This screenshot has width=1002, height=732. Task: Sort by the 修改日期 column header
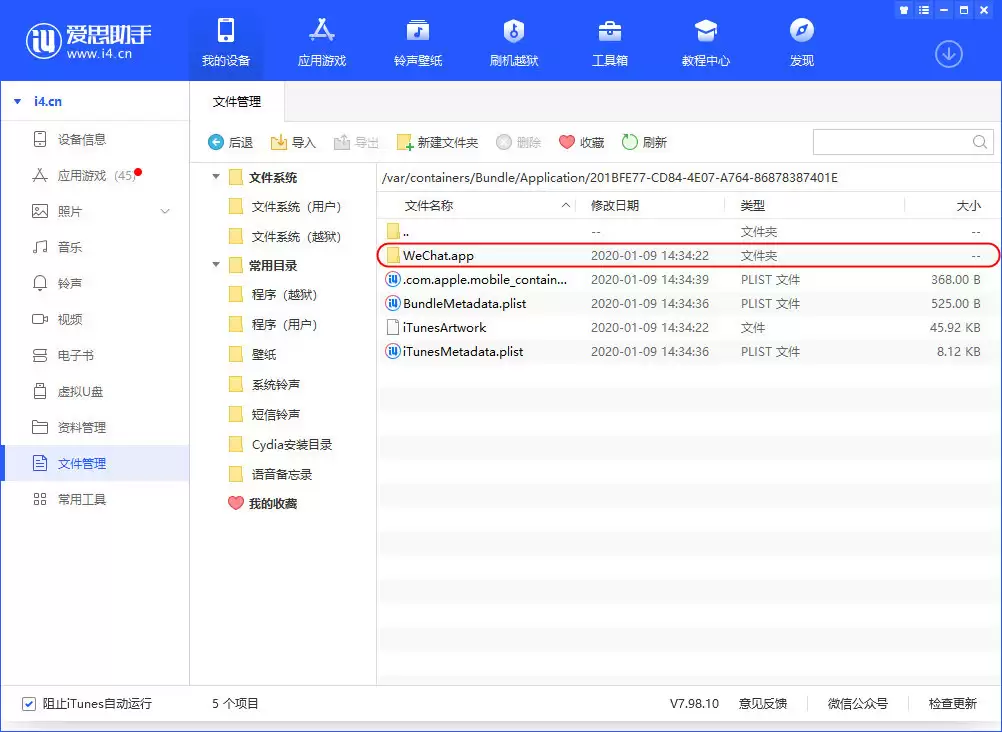[651, 205]
